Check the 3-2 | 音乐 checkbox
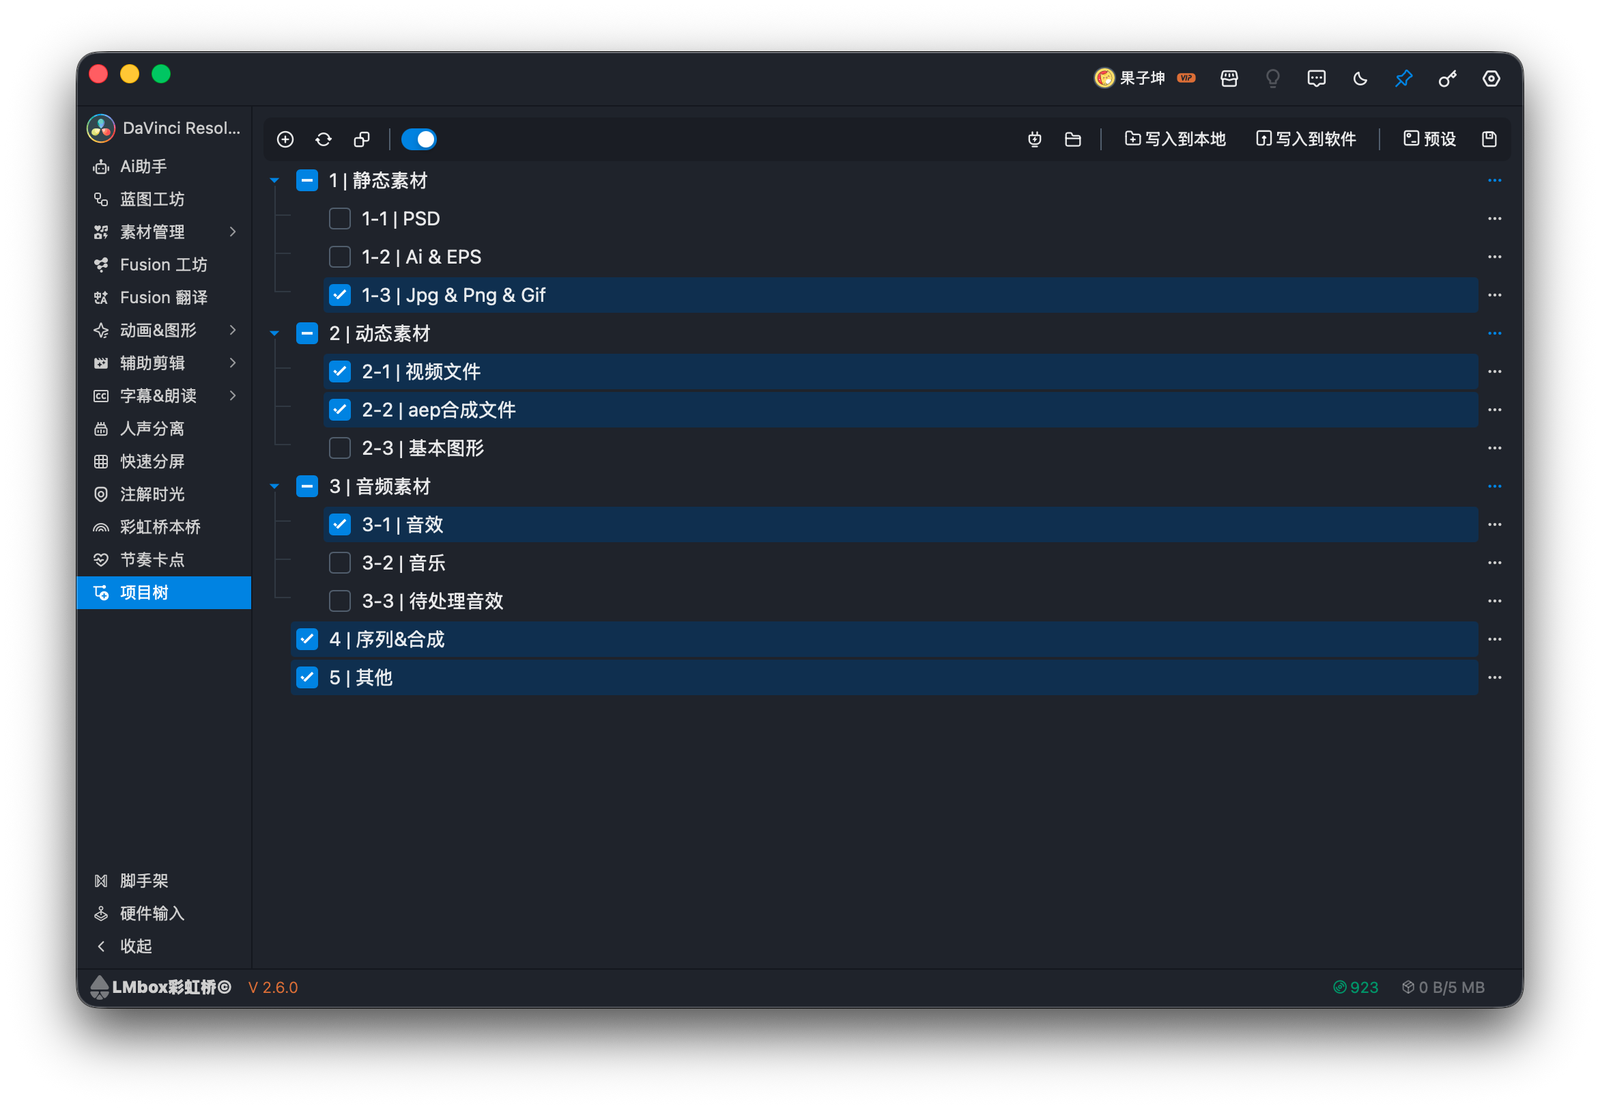1600x1109 pixels. [340, 563]
